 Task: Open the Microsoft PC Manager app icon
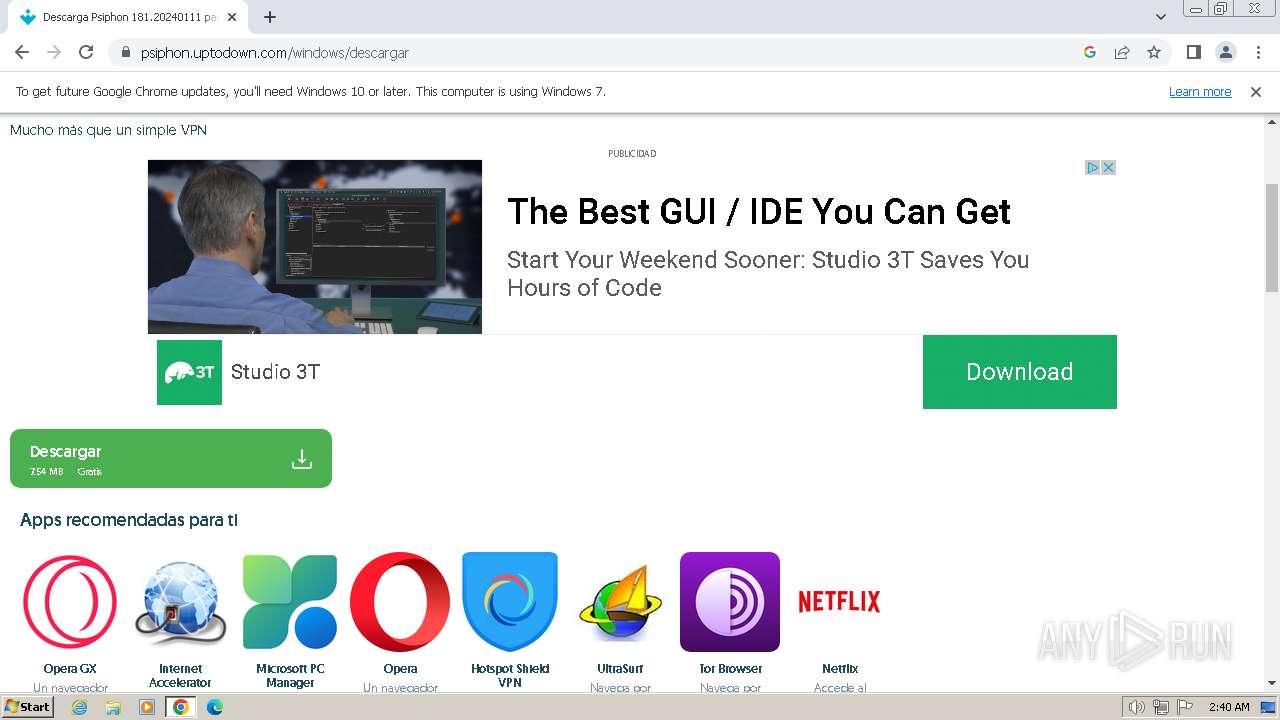pos(290,602)
